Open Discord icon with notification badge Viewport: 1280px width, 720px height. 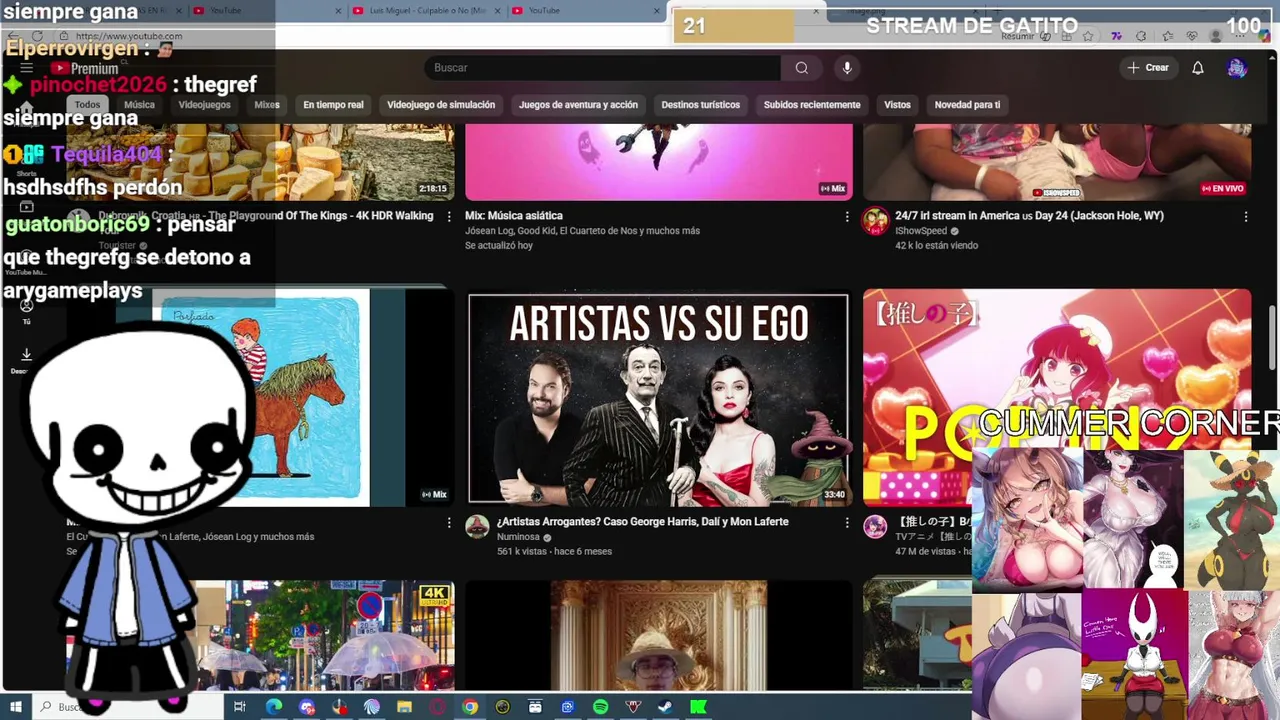307,707
